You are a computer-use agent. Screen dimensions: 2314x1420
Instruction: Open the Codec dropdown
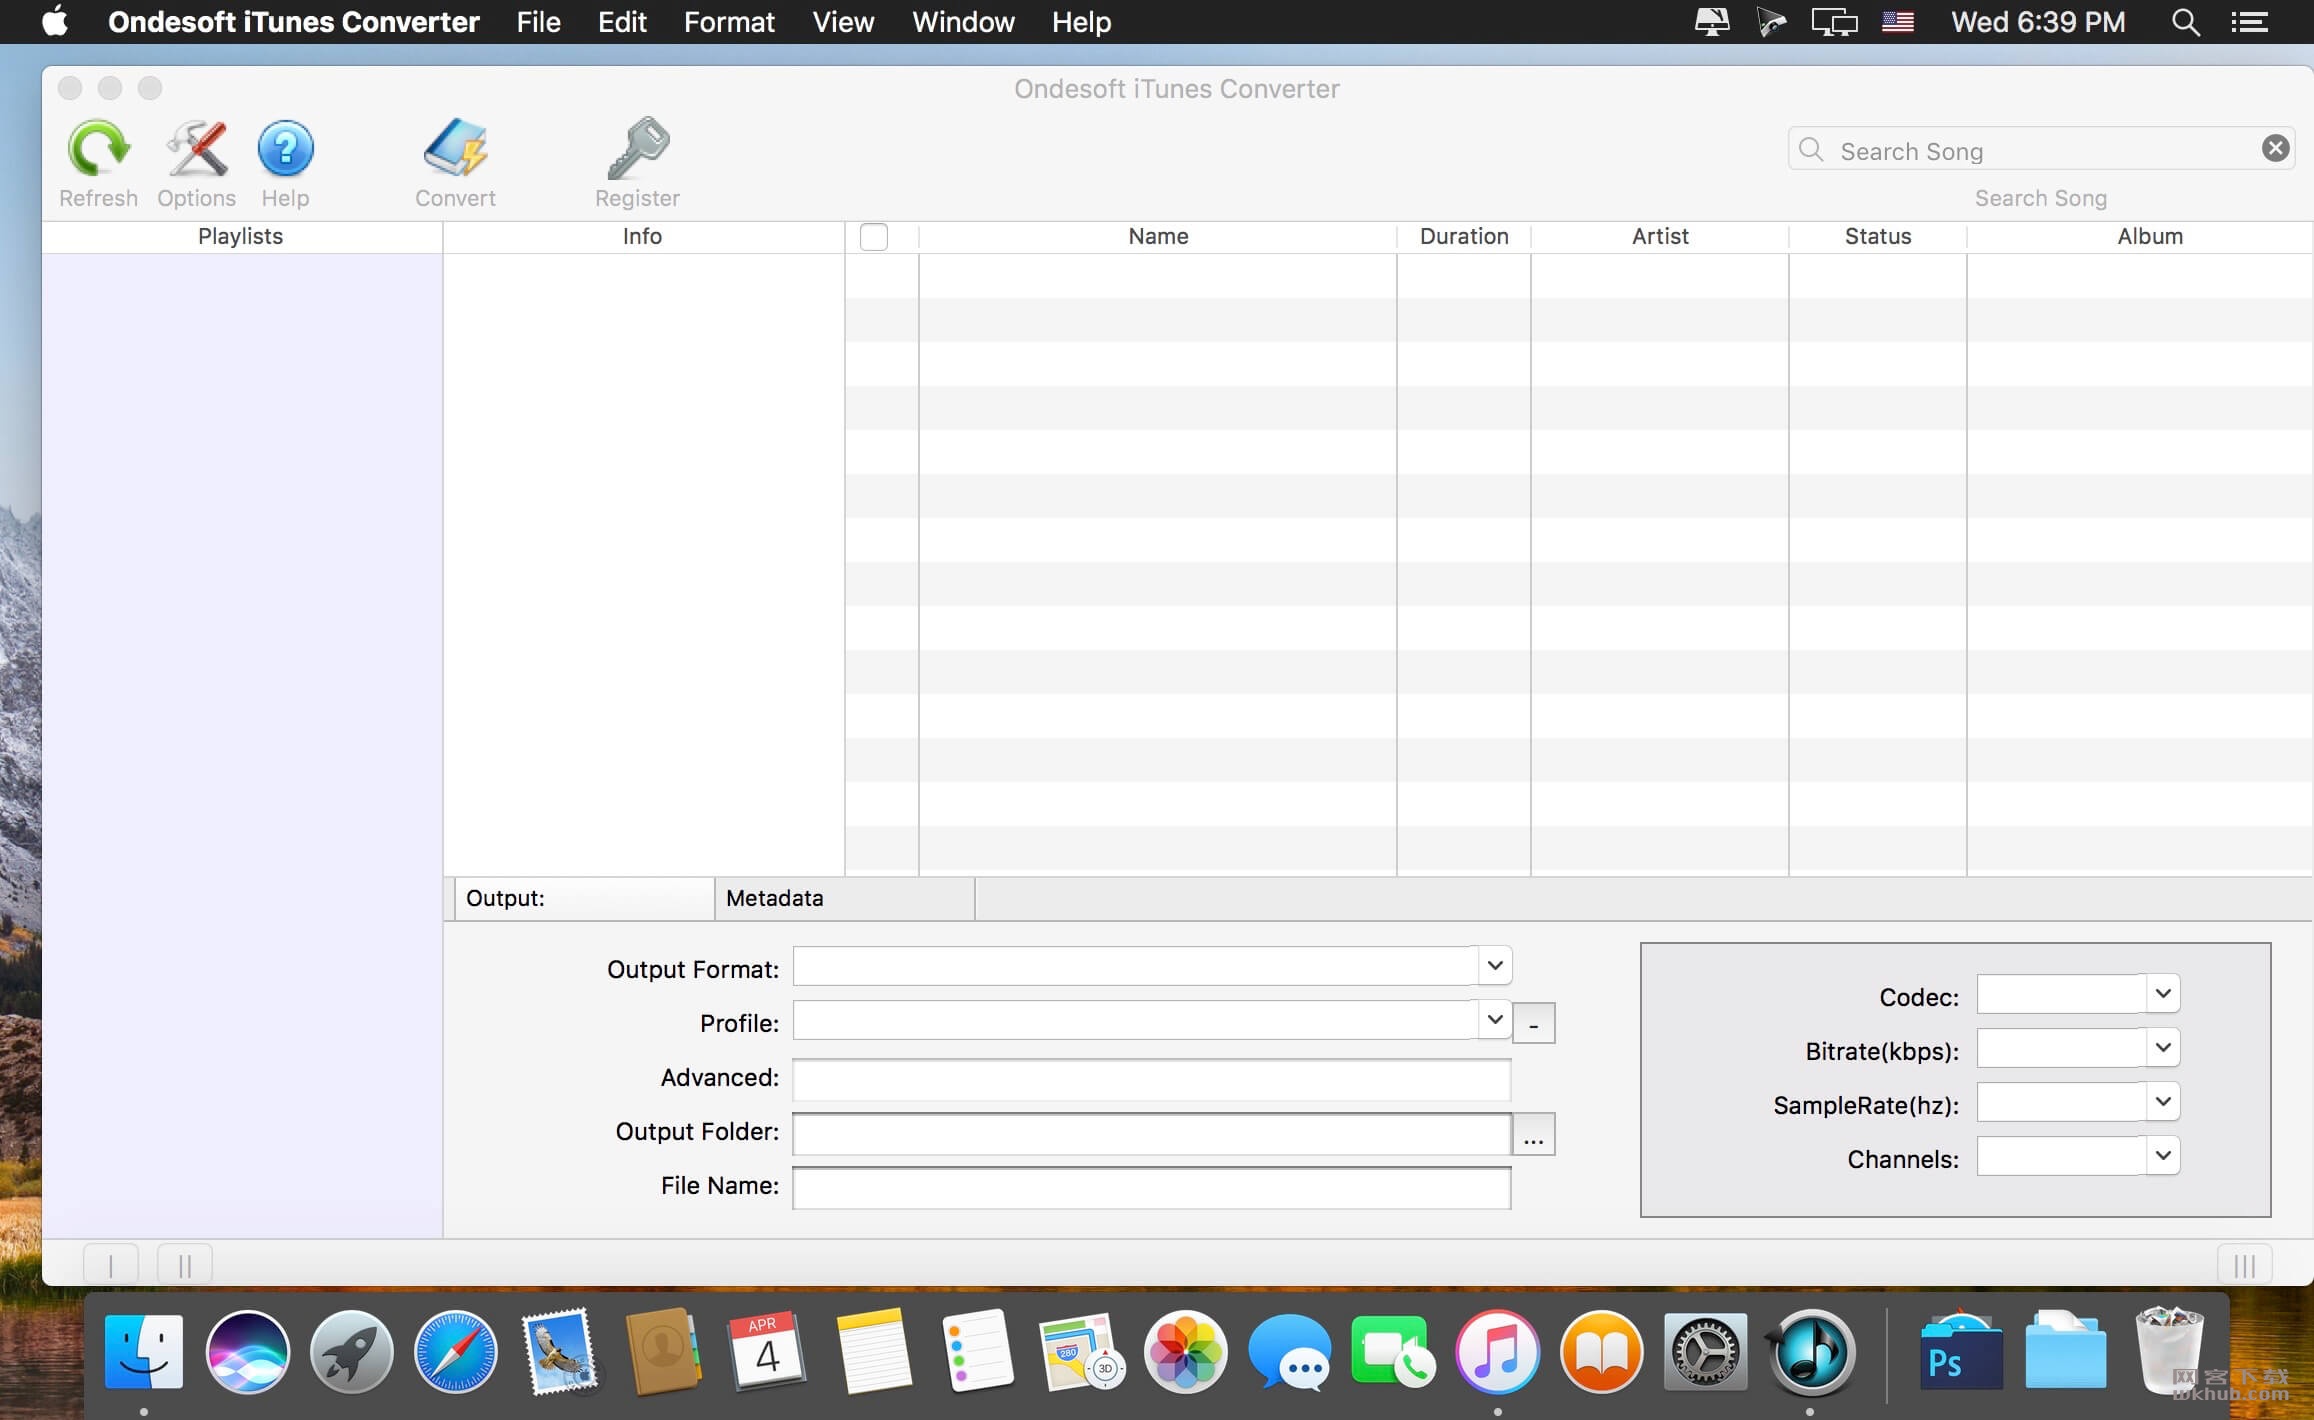(2162, 994)
